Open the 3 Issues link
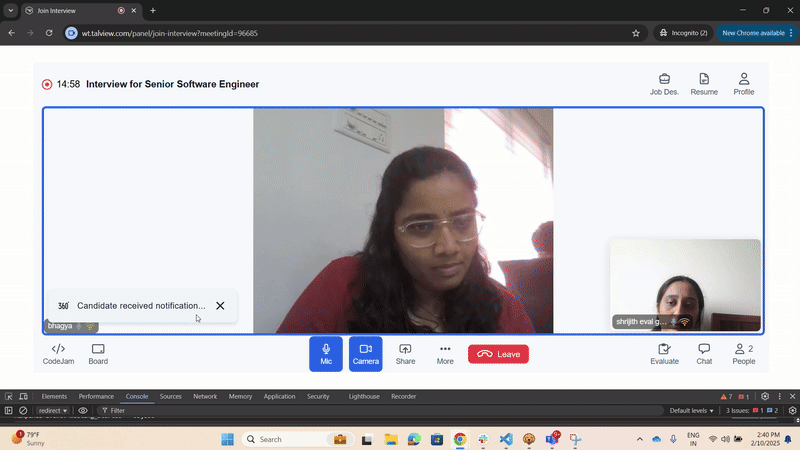Screen dimensions: 800x450 (752, 410)
